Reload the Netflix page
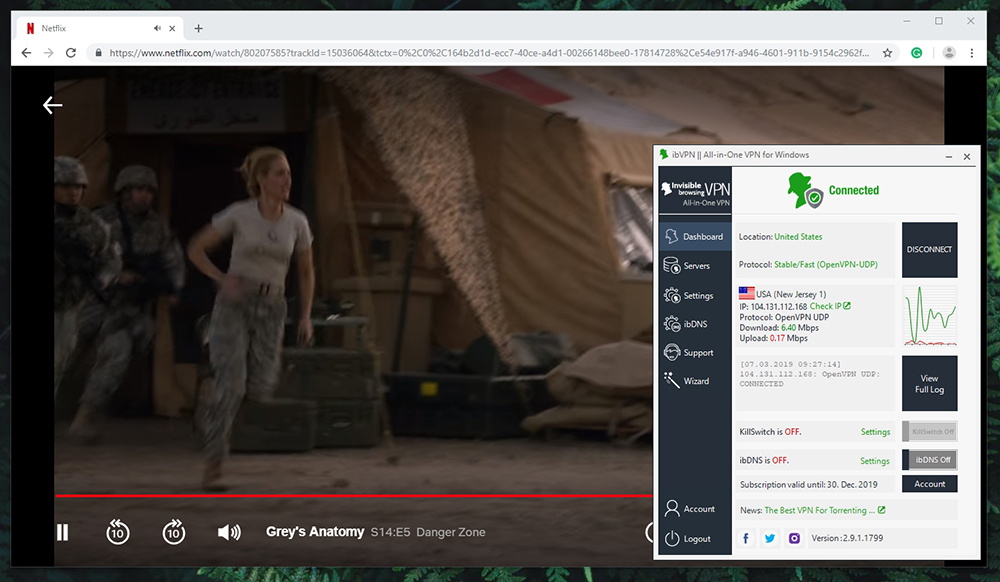 coord(71,53)
